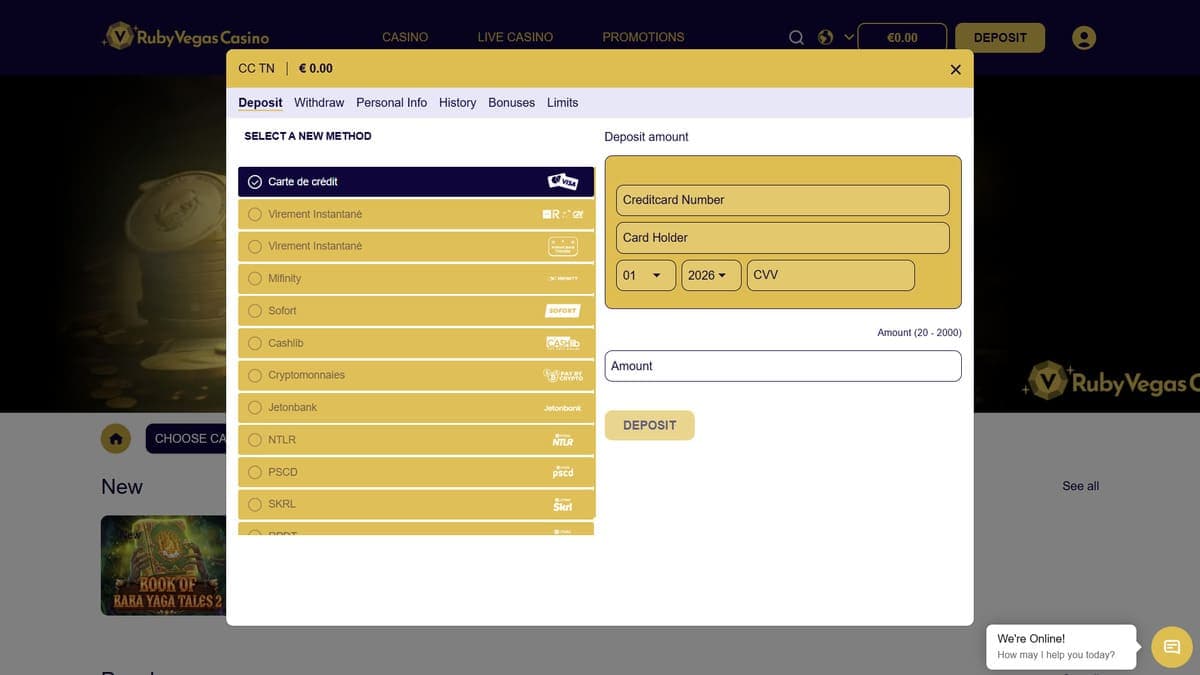This screenshot has height=675, width=1200.
Task: Open the user account avatar icon
Action: point(1083,37)
